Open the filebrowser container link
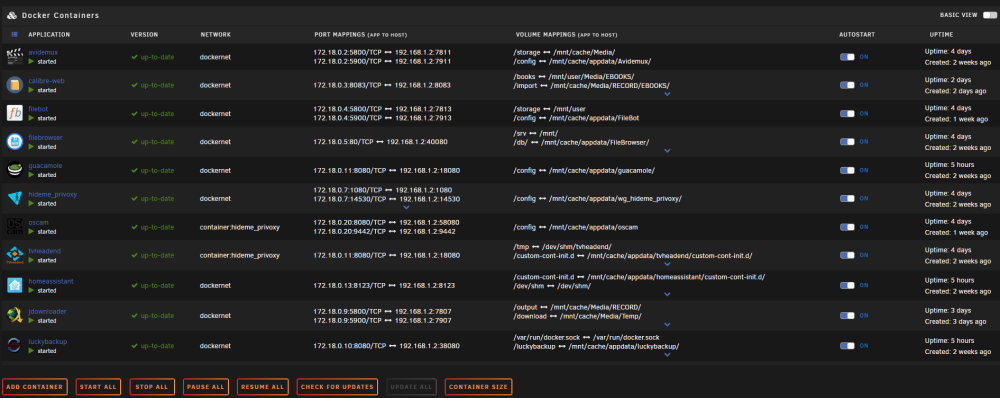Viewport: 1000px width, 398px height. [x=45, y=137]
